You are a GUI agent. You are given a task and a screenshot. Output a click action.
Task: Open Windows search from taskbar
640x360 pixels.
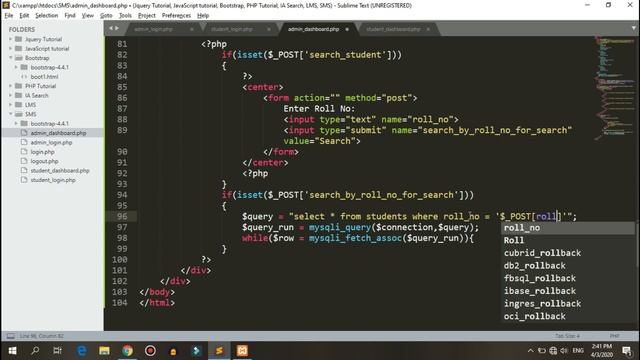(35, 351)
